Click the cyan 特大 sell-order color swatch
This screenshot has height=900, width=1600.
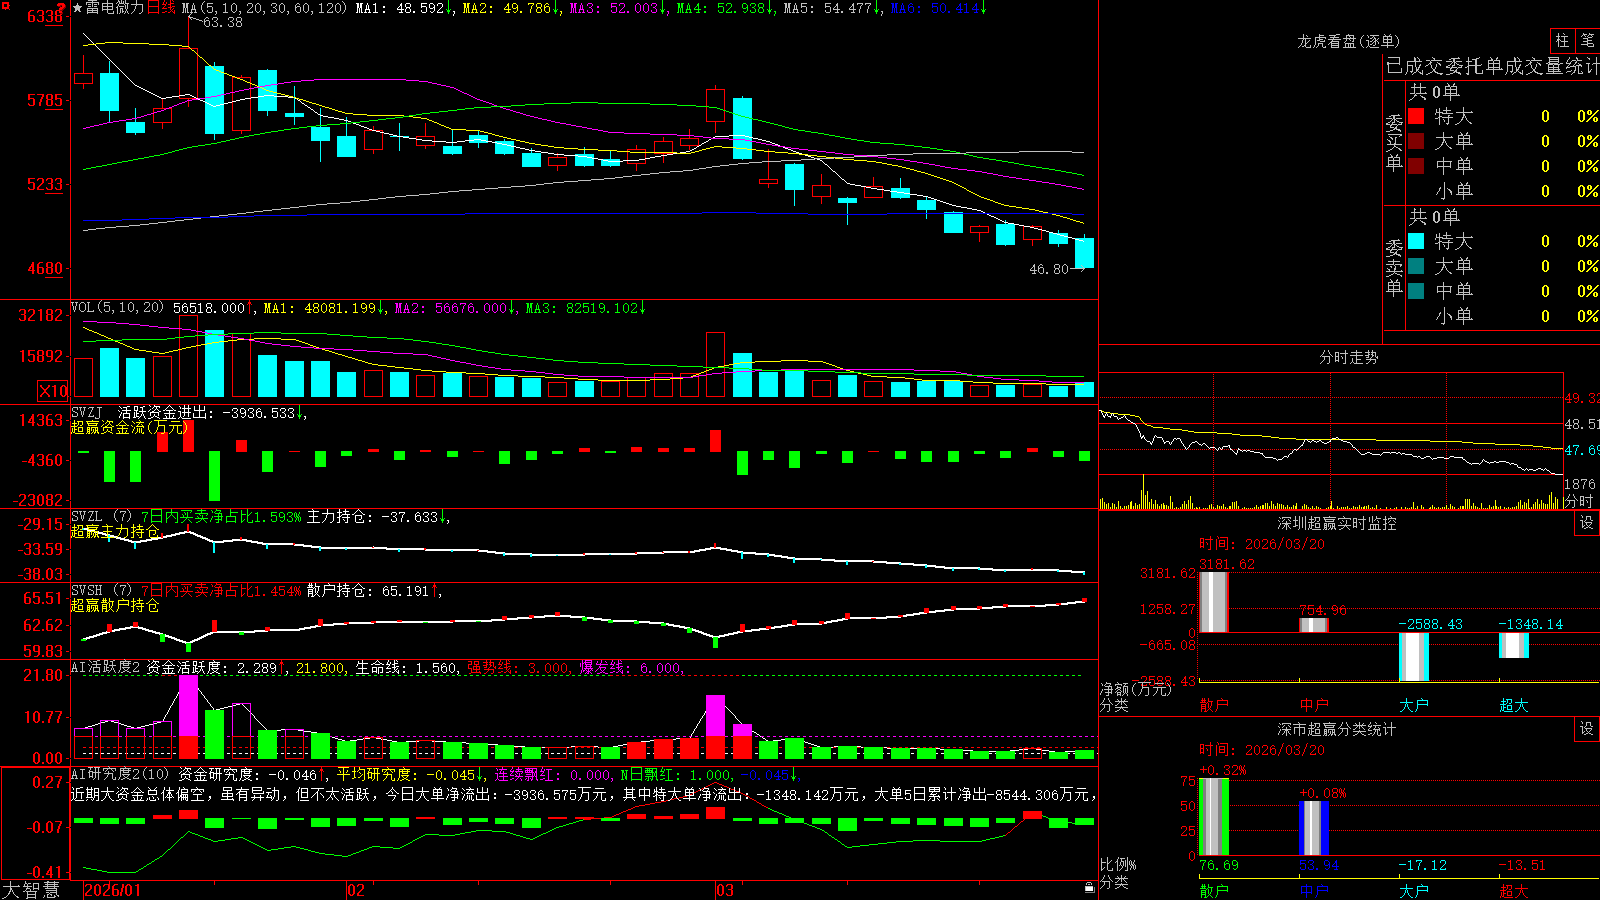coord(1416,241)
